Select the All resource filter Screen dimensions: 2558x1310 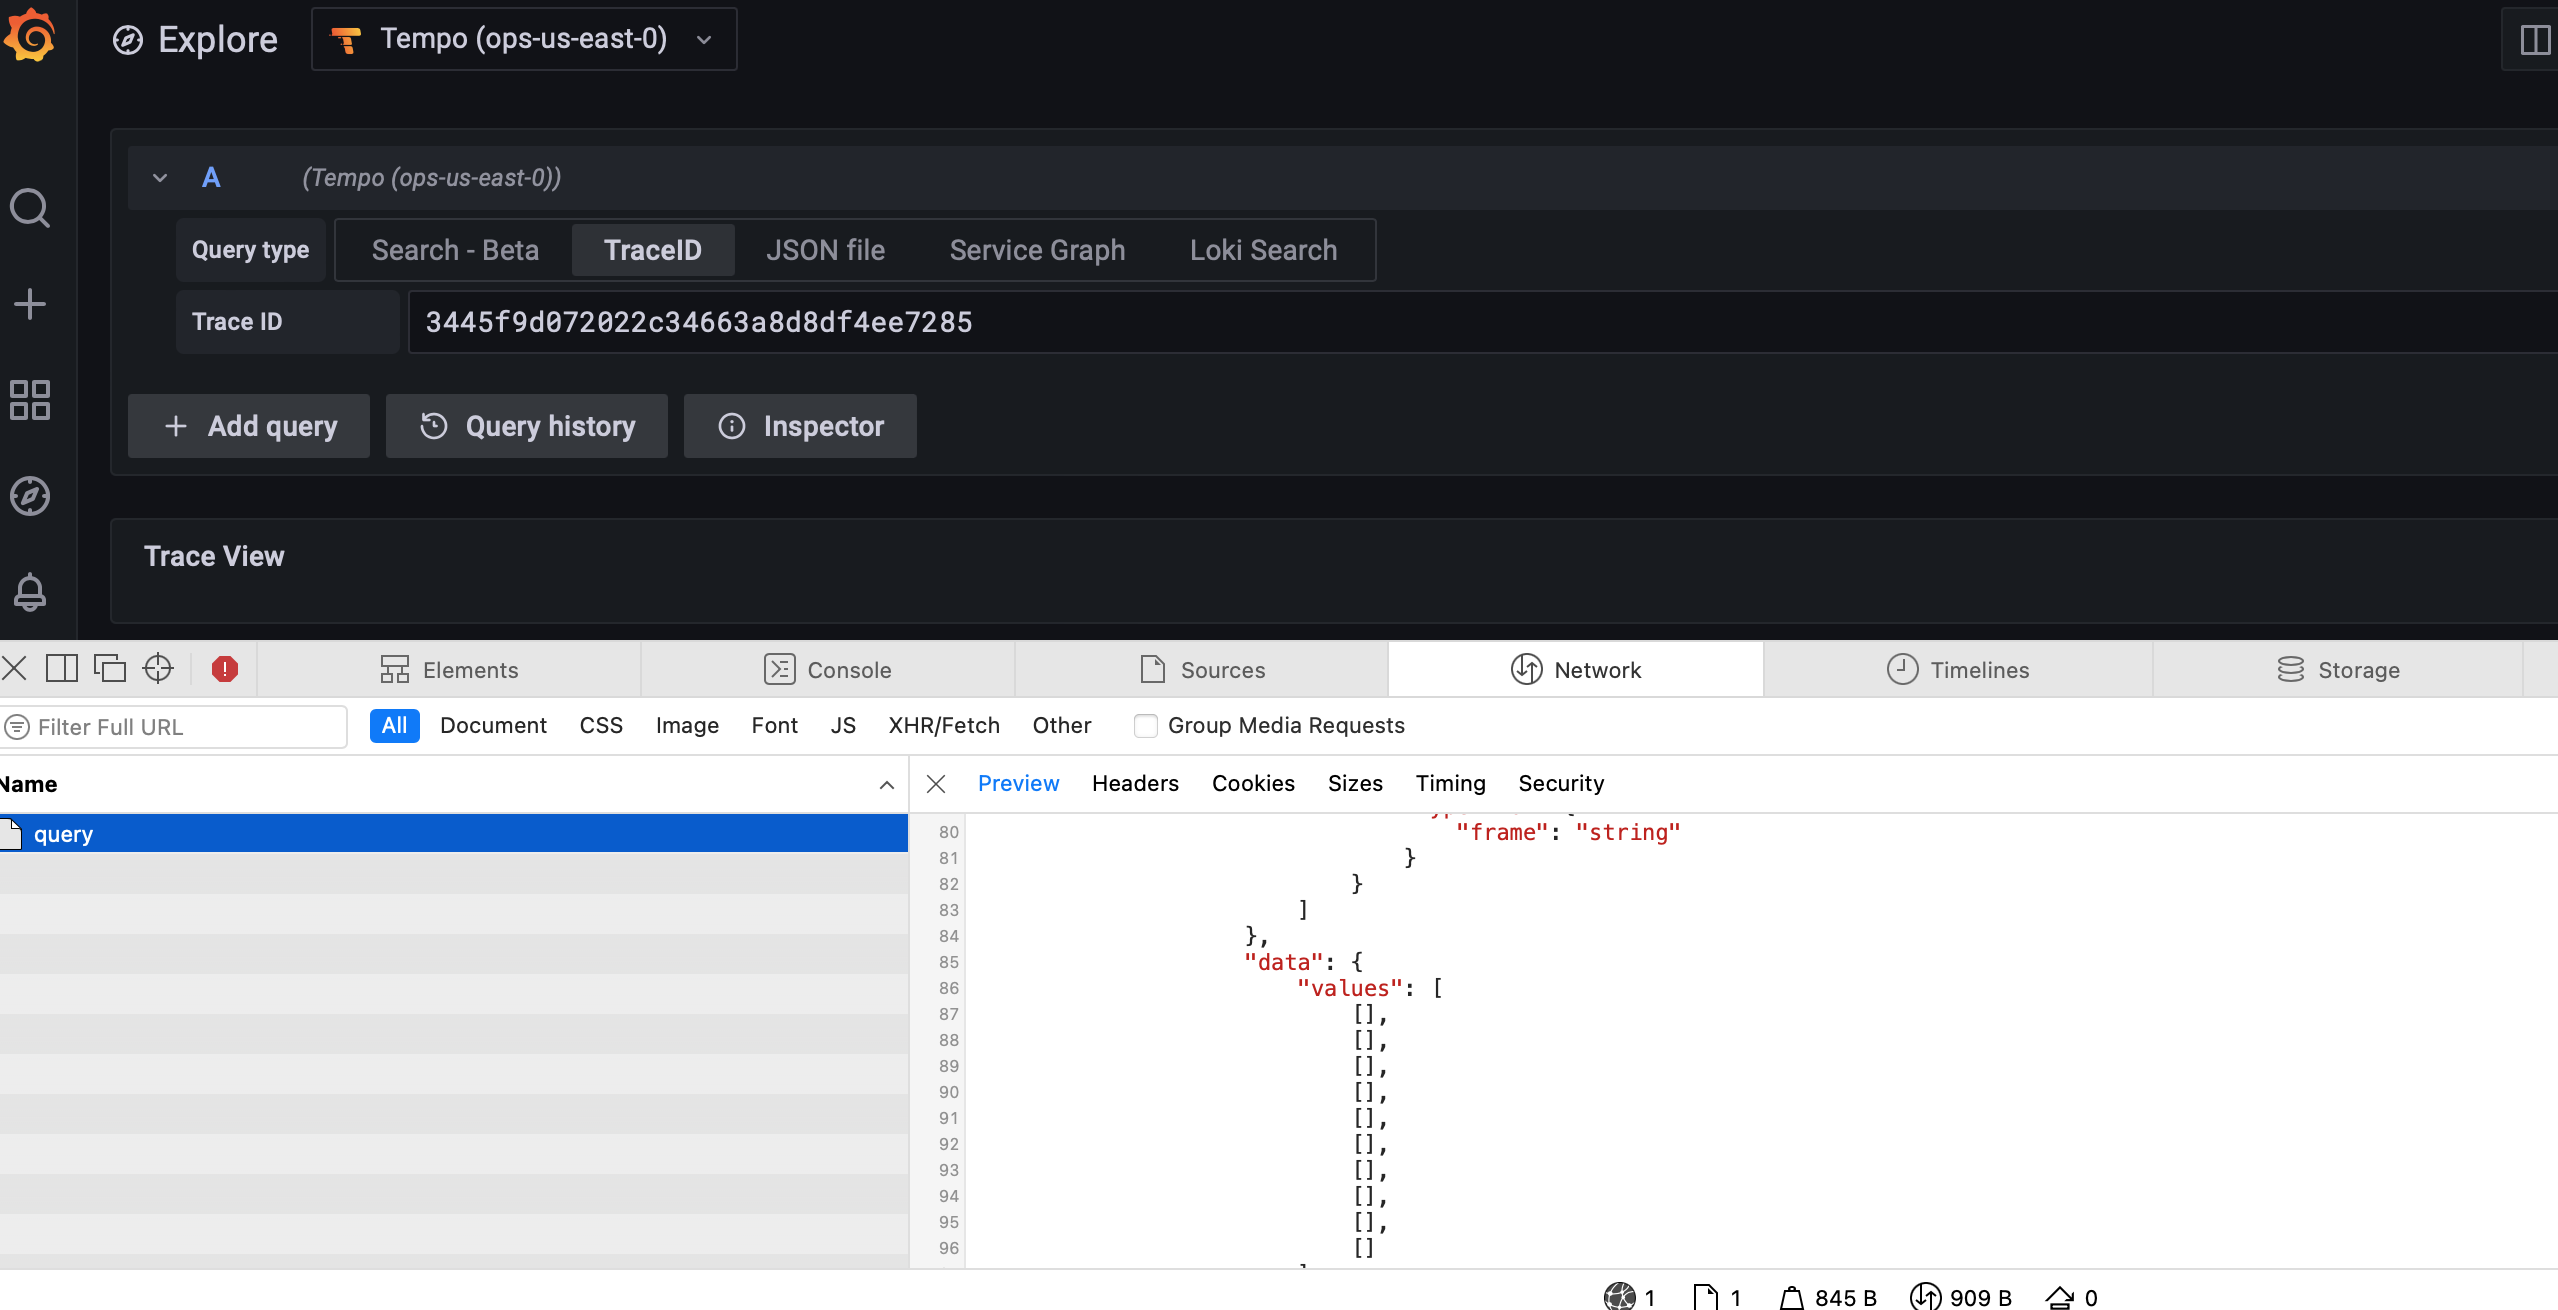tap(393, 725)
